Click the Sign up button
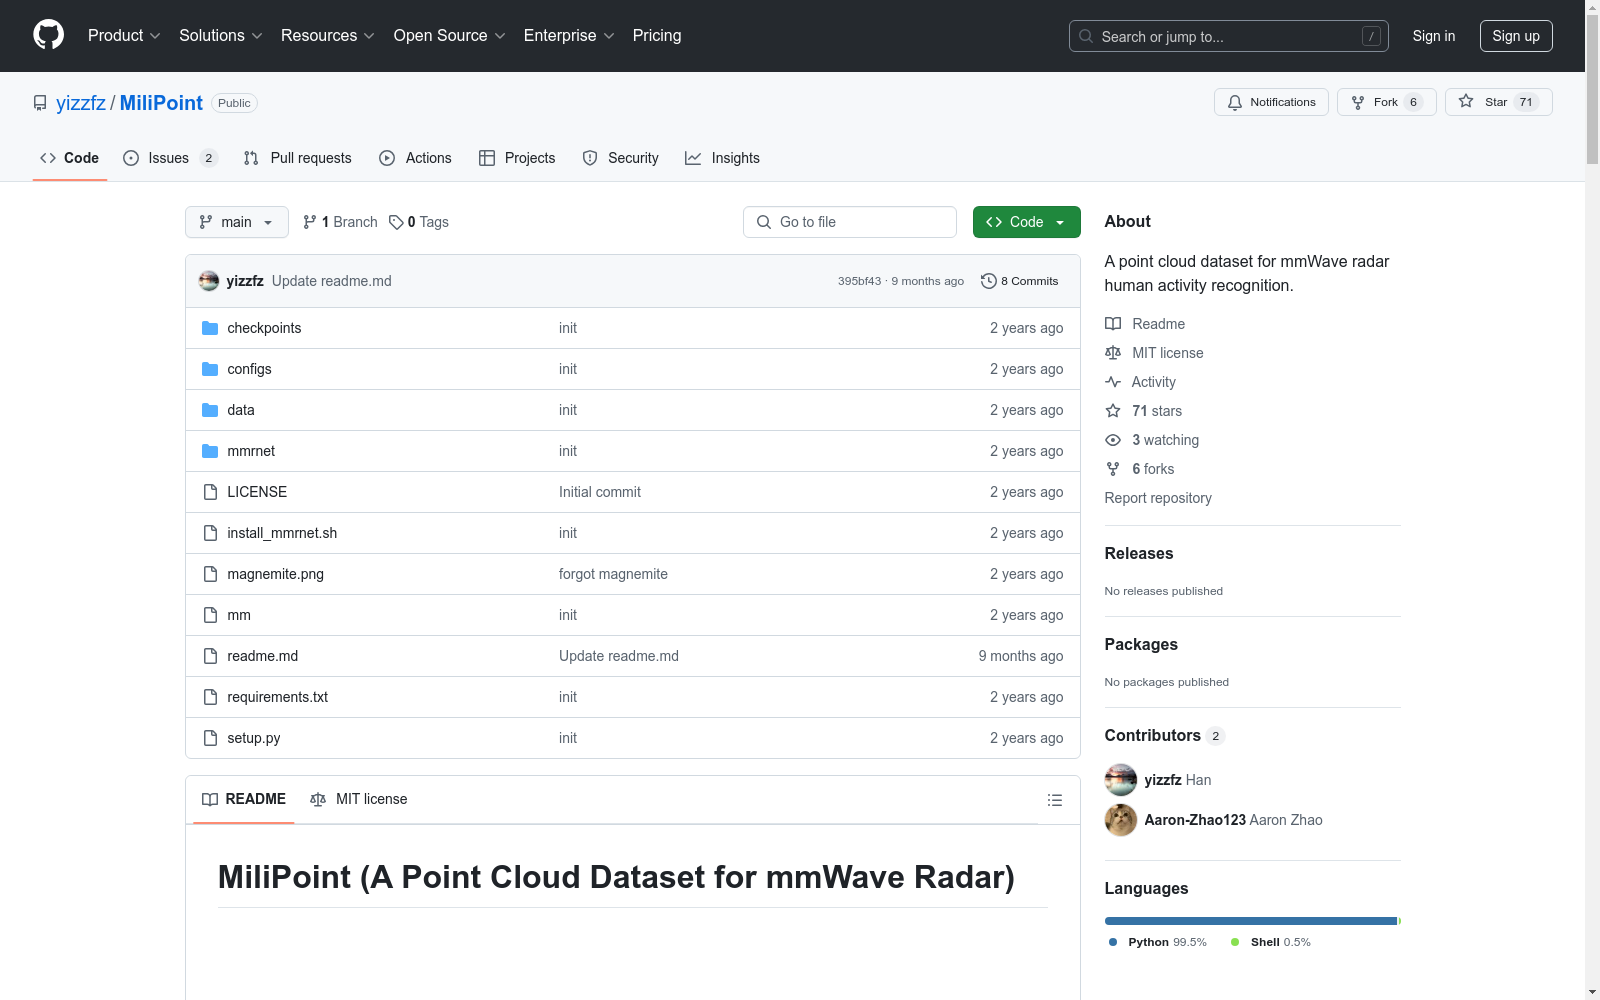The height and width of the screenshot is (1000, 1600). [1516, 36]
